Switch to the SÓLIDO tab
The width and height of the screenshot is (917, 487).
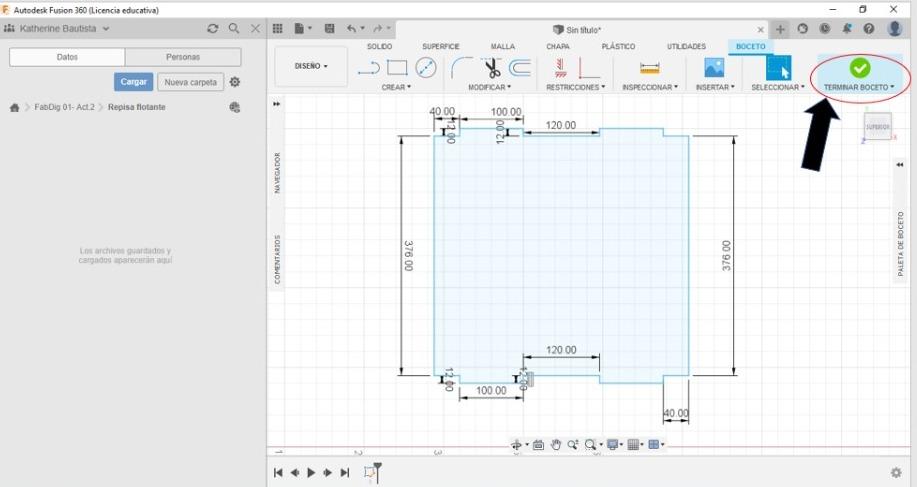pos(380,46)
